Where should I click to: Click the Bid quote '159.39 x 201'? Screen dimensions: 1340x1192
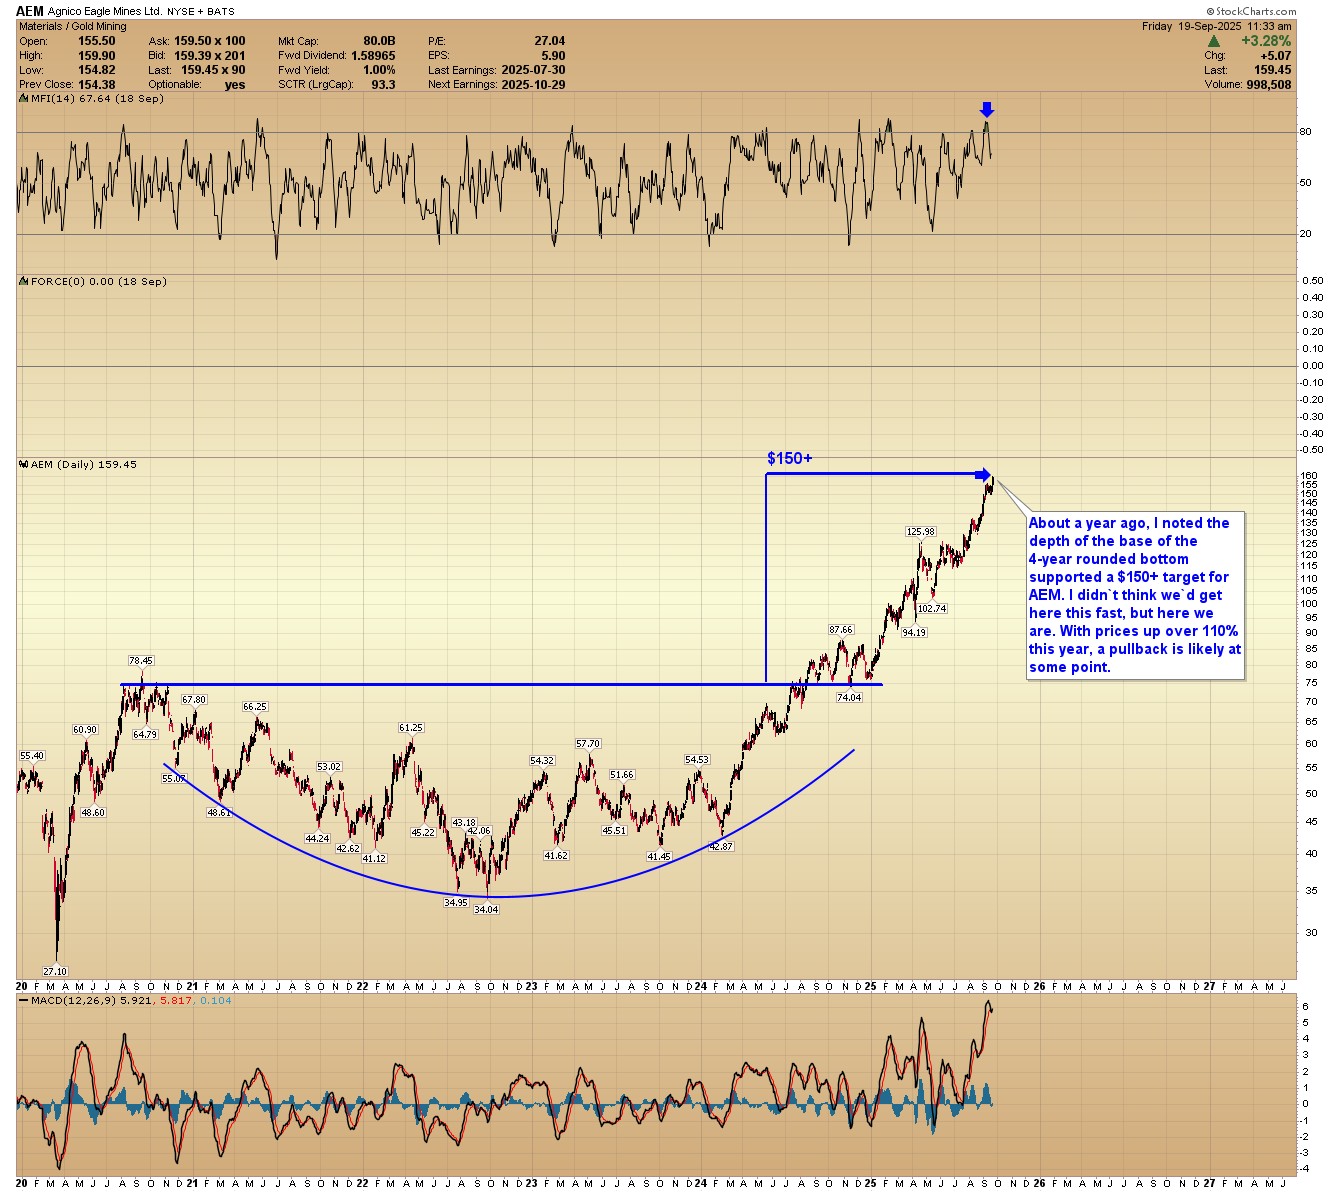[210, 56]
